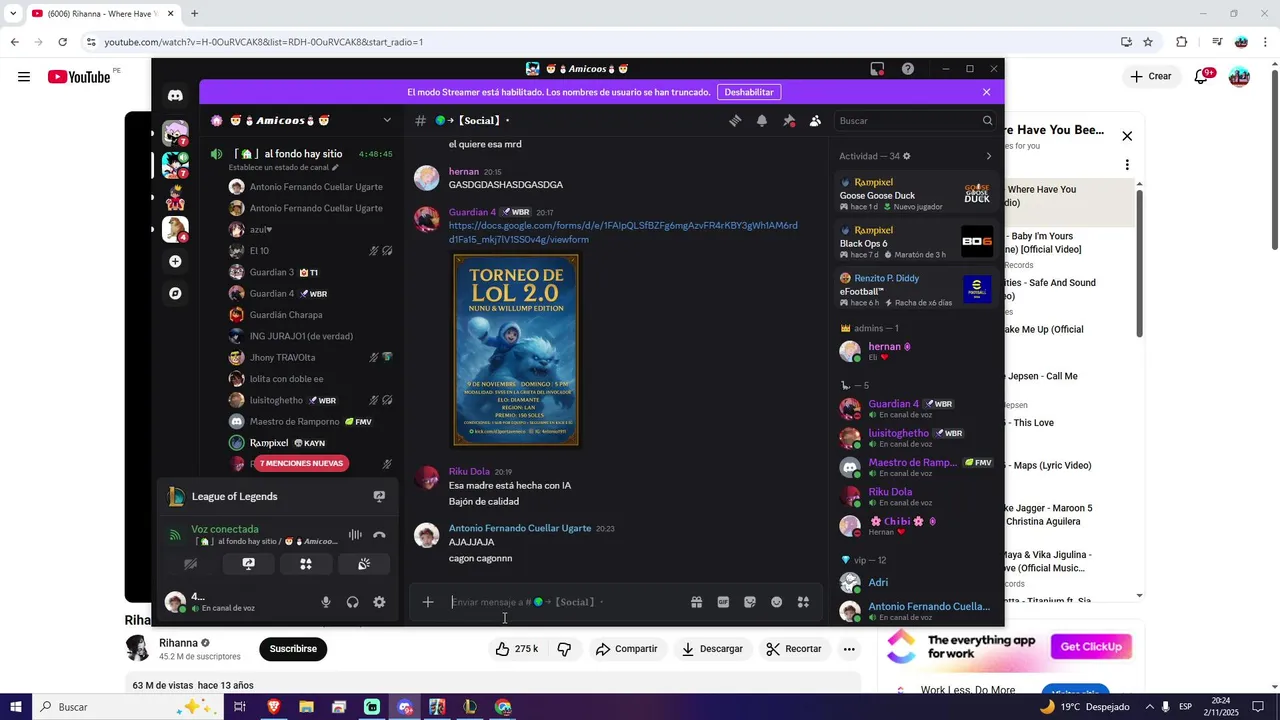Open Renzito P. Diddy's eFootball activity card
This screenshot has width=1280, height=720.
pos(915,290)
